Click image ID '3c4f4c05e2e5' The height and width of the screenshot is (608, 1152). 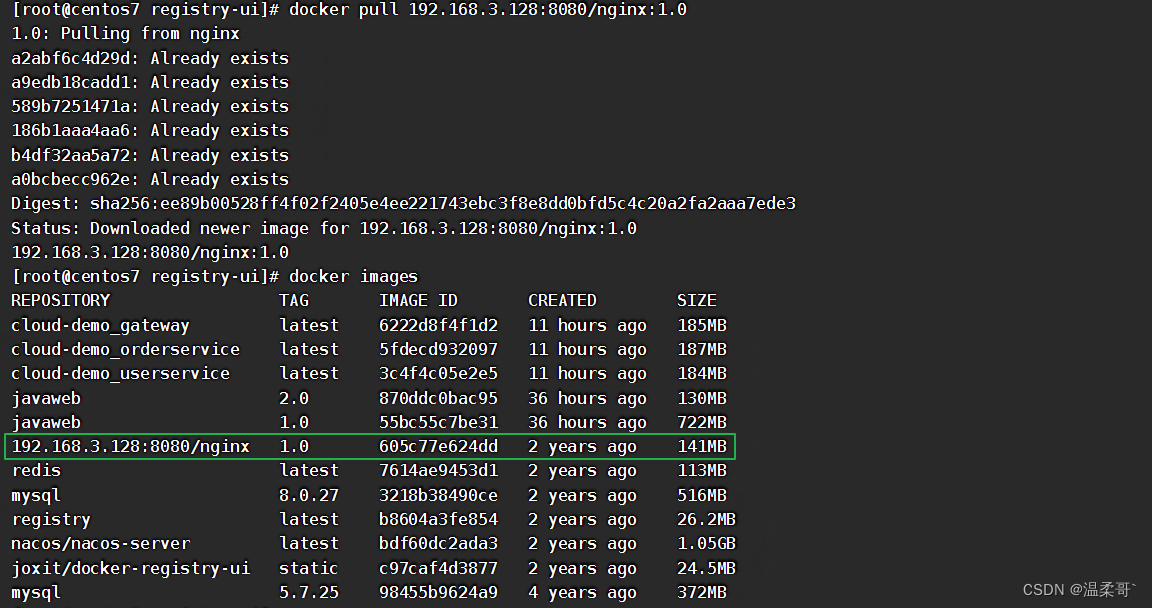439,374
